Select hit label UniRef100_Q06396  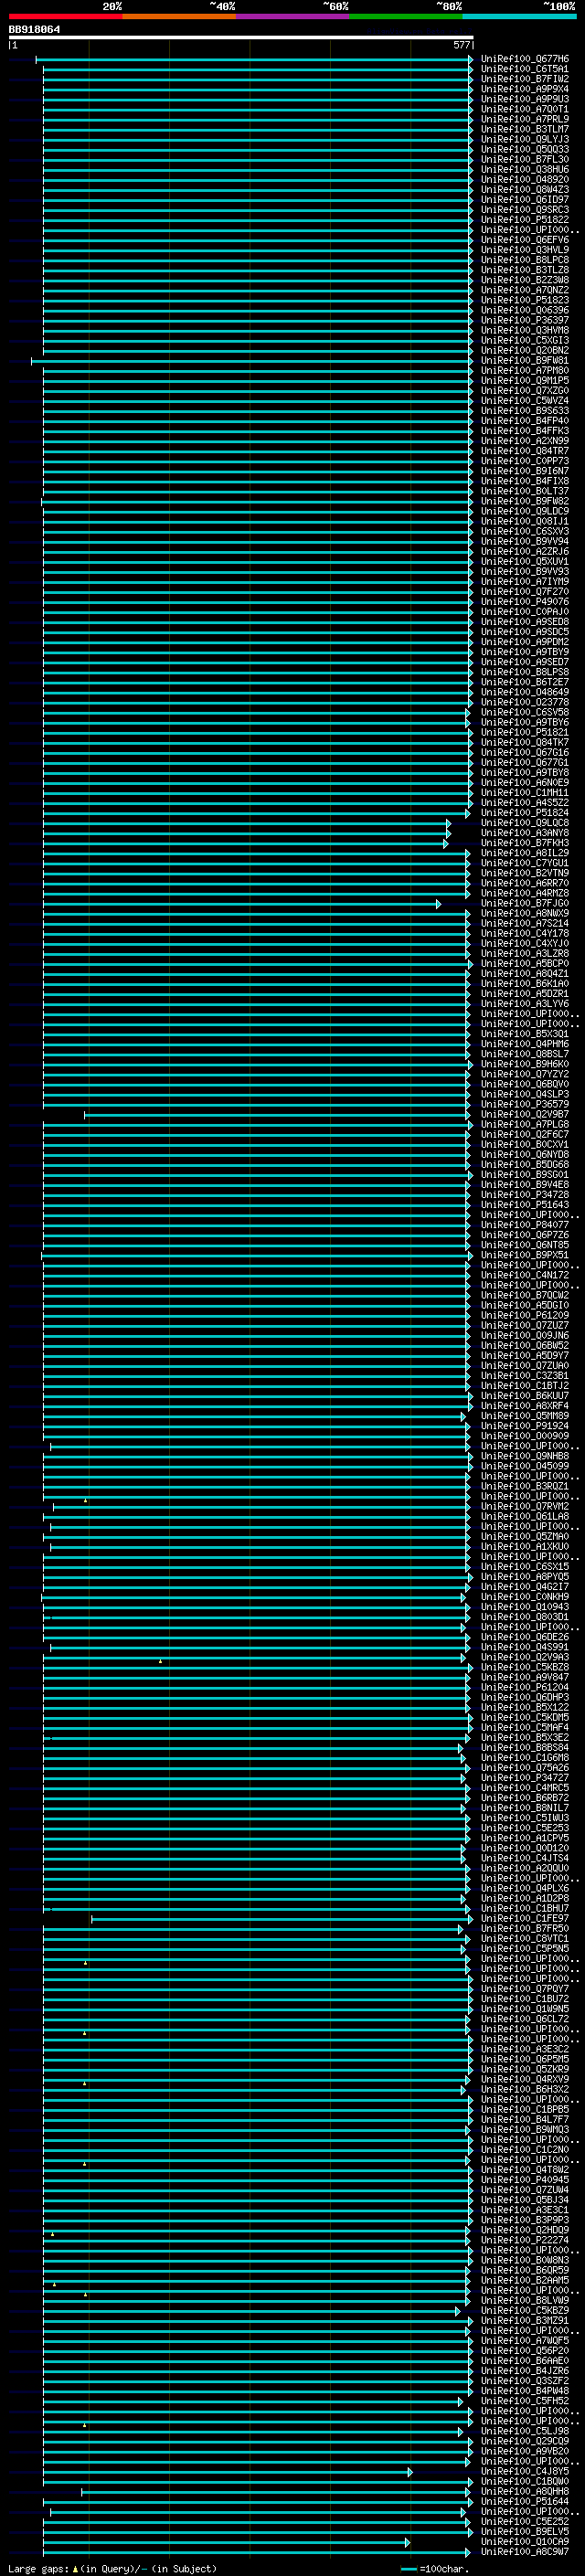click(525, 311)
